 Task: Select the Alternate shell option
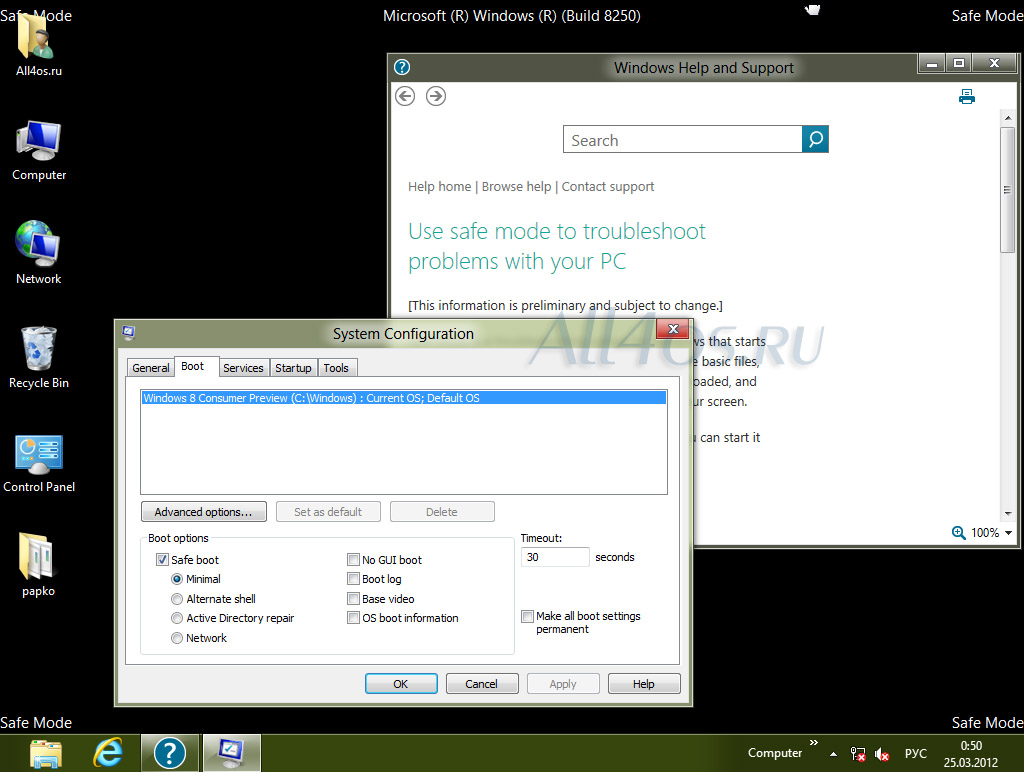(x=176, y=599)
